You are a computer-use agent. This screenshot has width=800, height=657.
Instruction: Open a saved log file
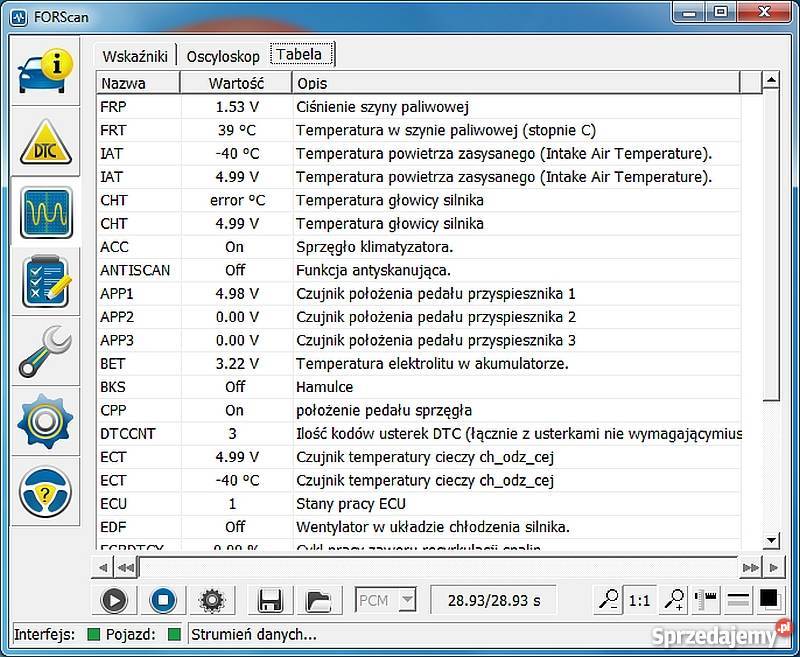pos(318,600)
